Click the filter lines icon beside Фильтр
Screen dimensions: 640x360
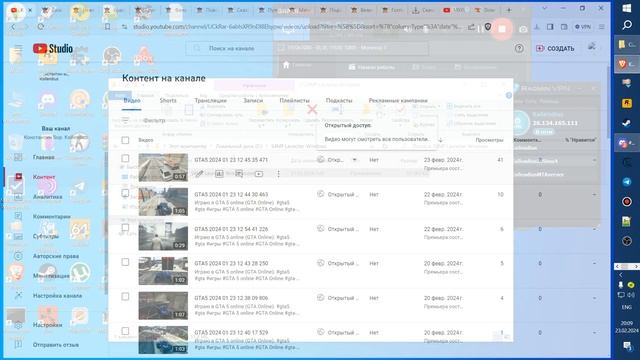(x=125, y=120)
